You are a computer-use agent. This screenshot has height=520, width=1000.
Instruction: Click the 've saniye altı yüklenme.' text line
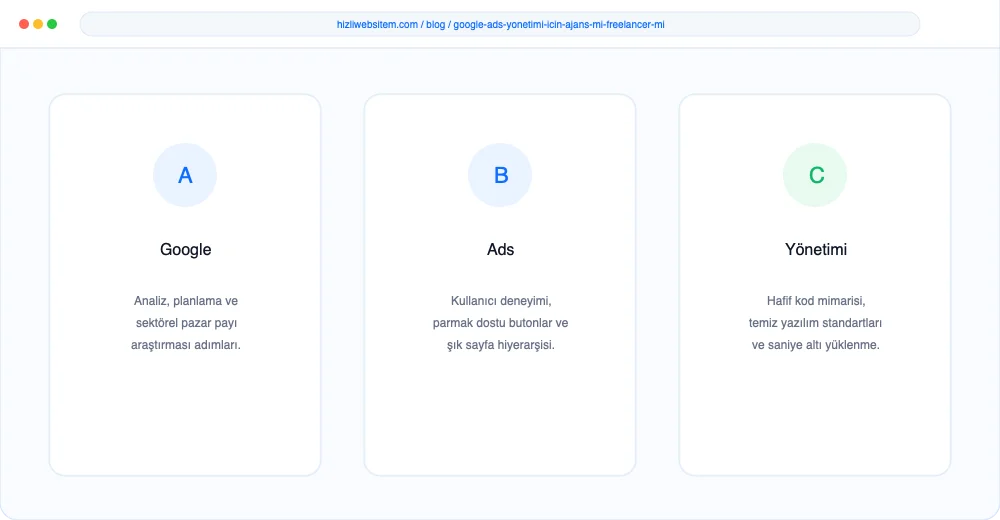[x=816, y=345]
